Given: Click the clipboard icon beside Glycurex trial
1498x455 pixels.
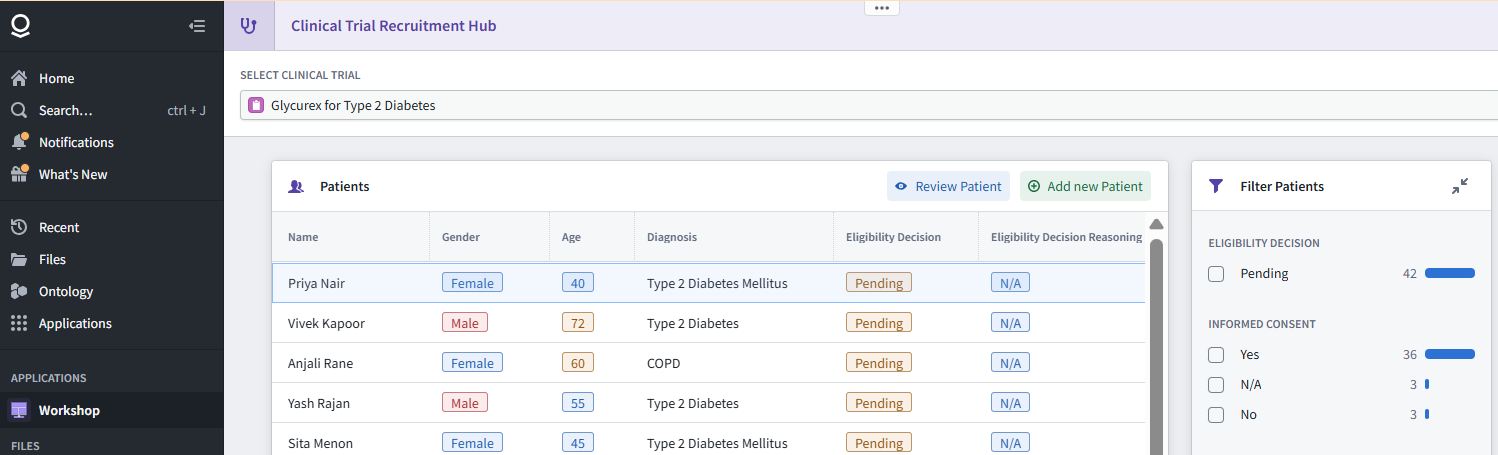Looking at the screenshot, I should click(x=256, y=105).
